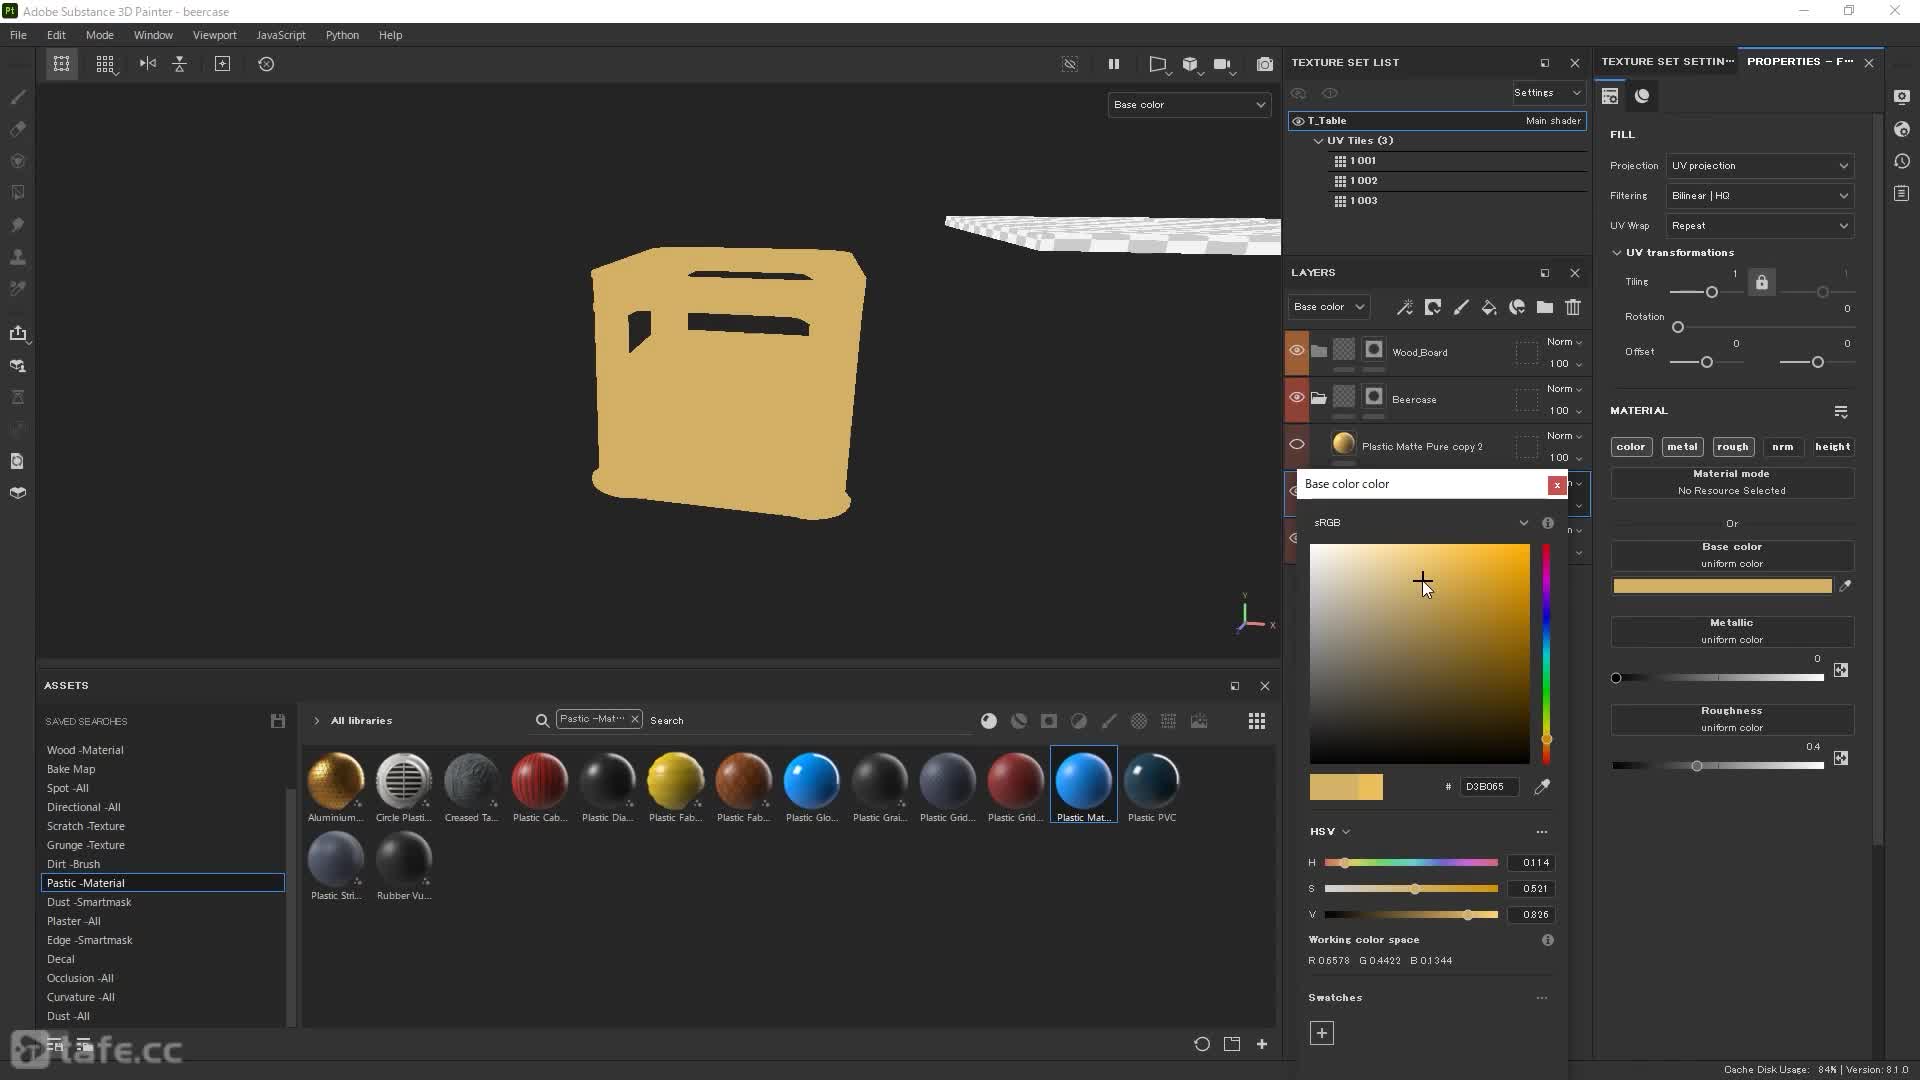The width and height of the screenshot is (1920, 1080).
Task: Click the symmetry mirror icon in top toolbar
Action: click(x=148, y=63)
